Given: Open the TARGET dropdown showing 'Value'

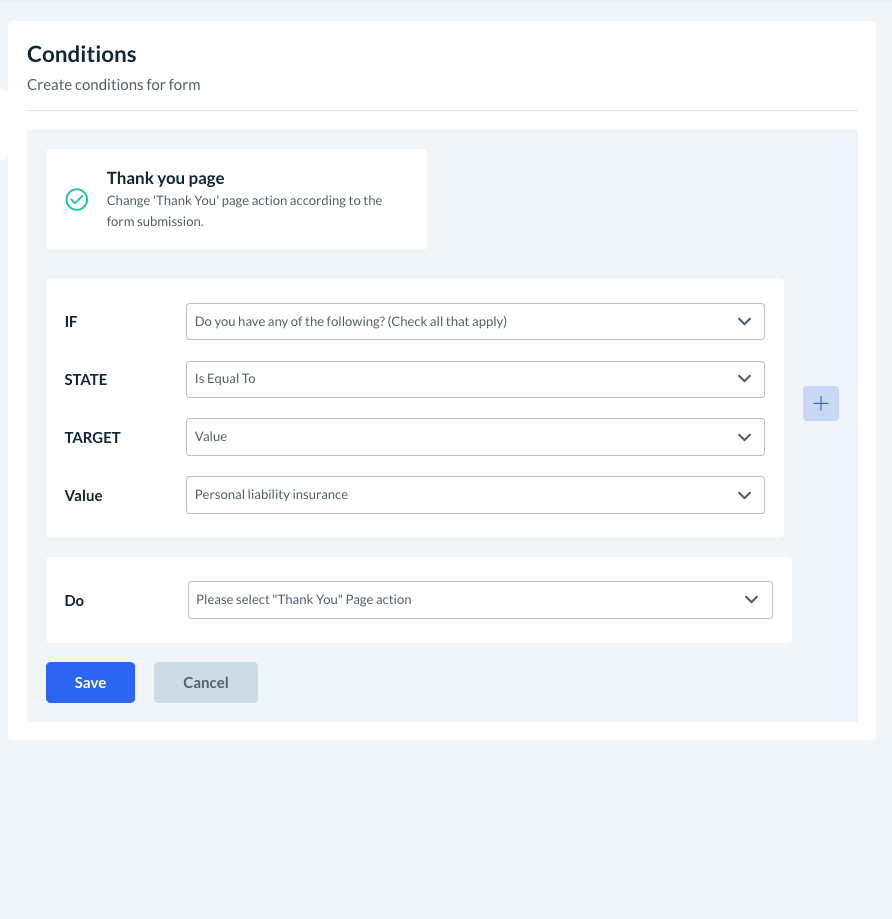Looking at the screenshot, I should (460, 437).
